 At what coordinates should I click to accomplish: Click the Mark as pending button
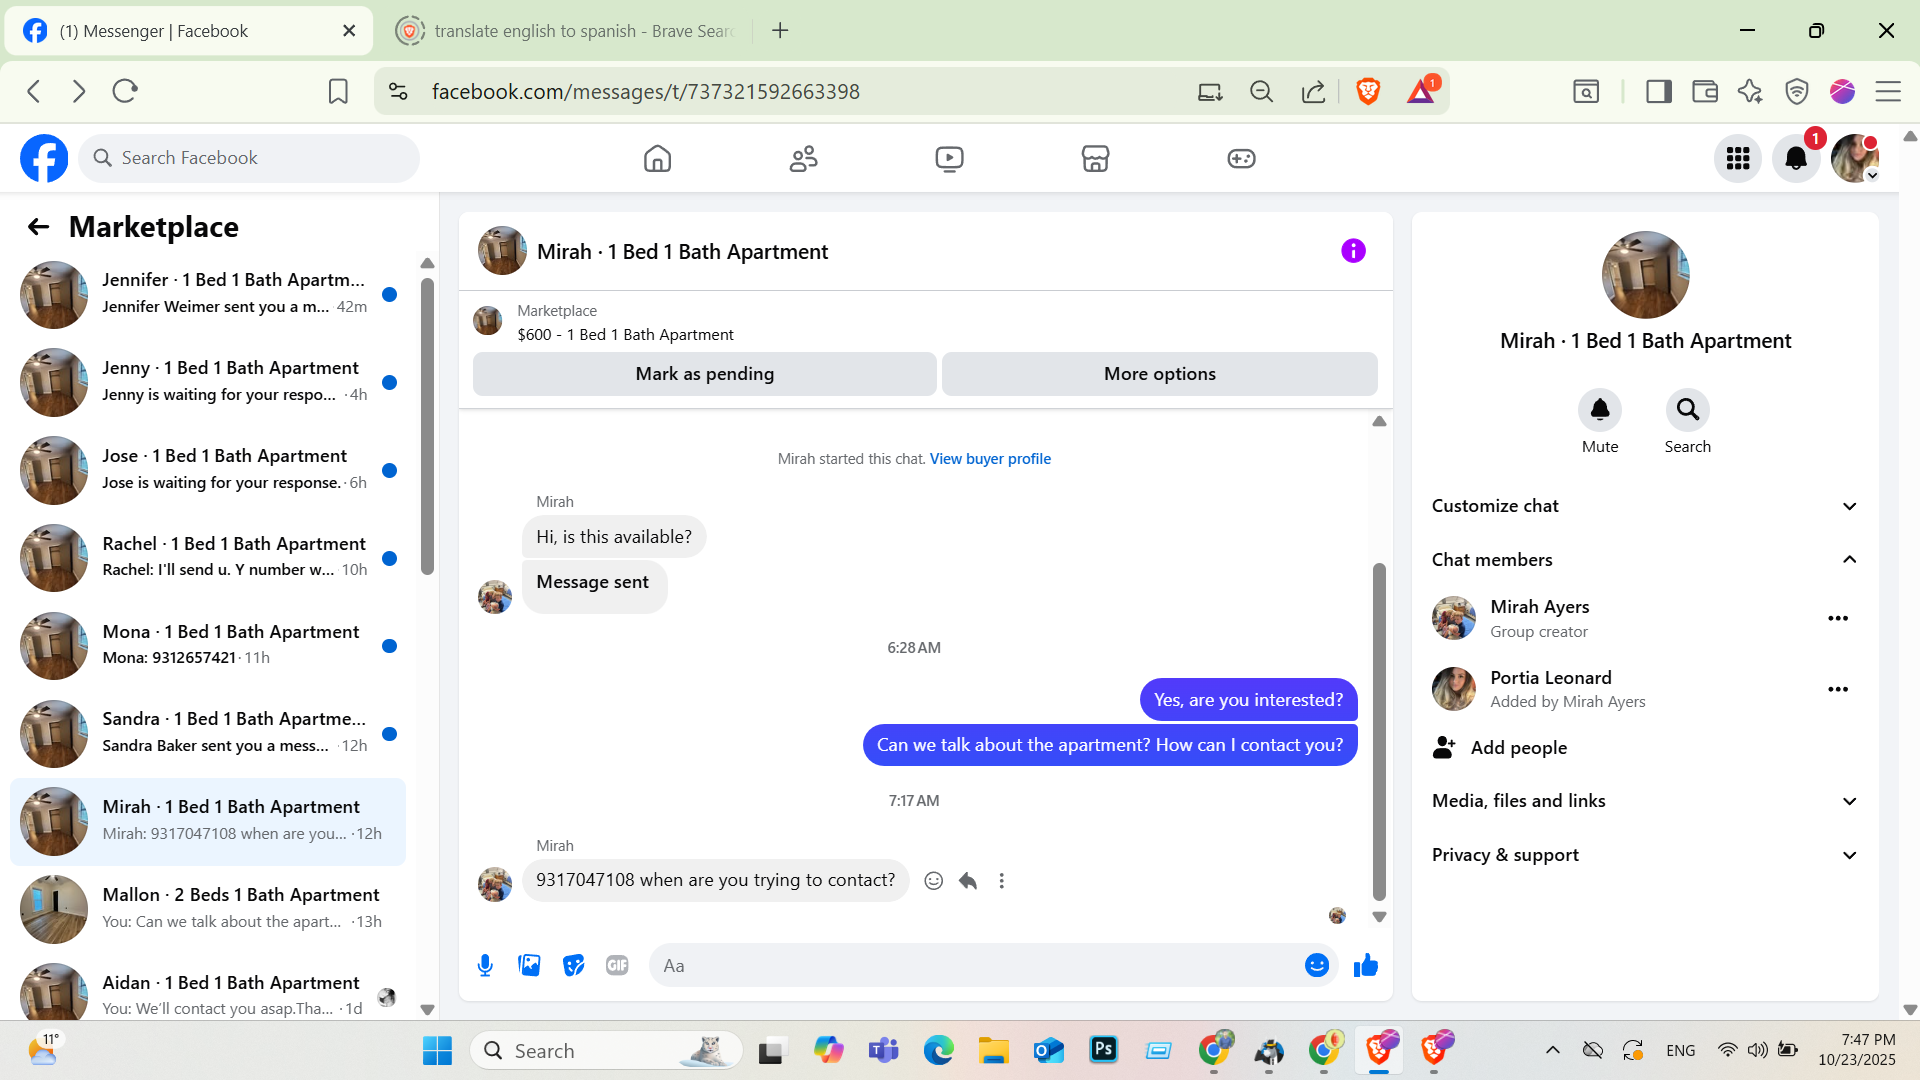pos(704,374)
